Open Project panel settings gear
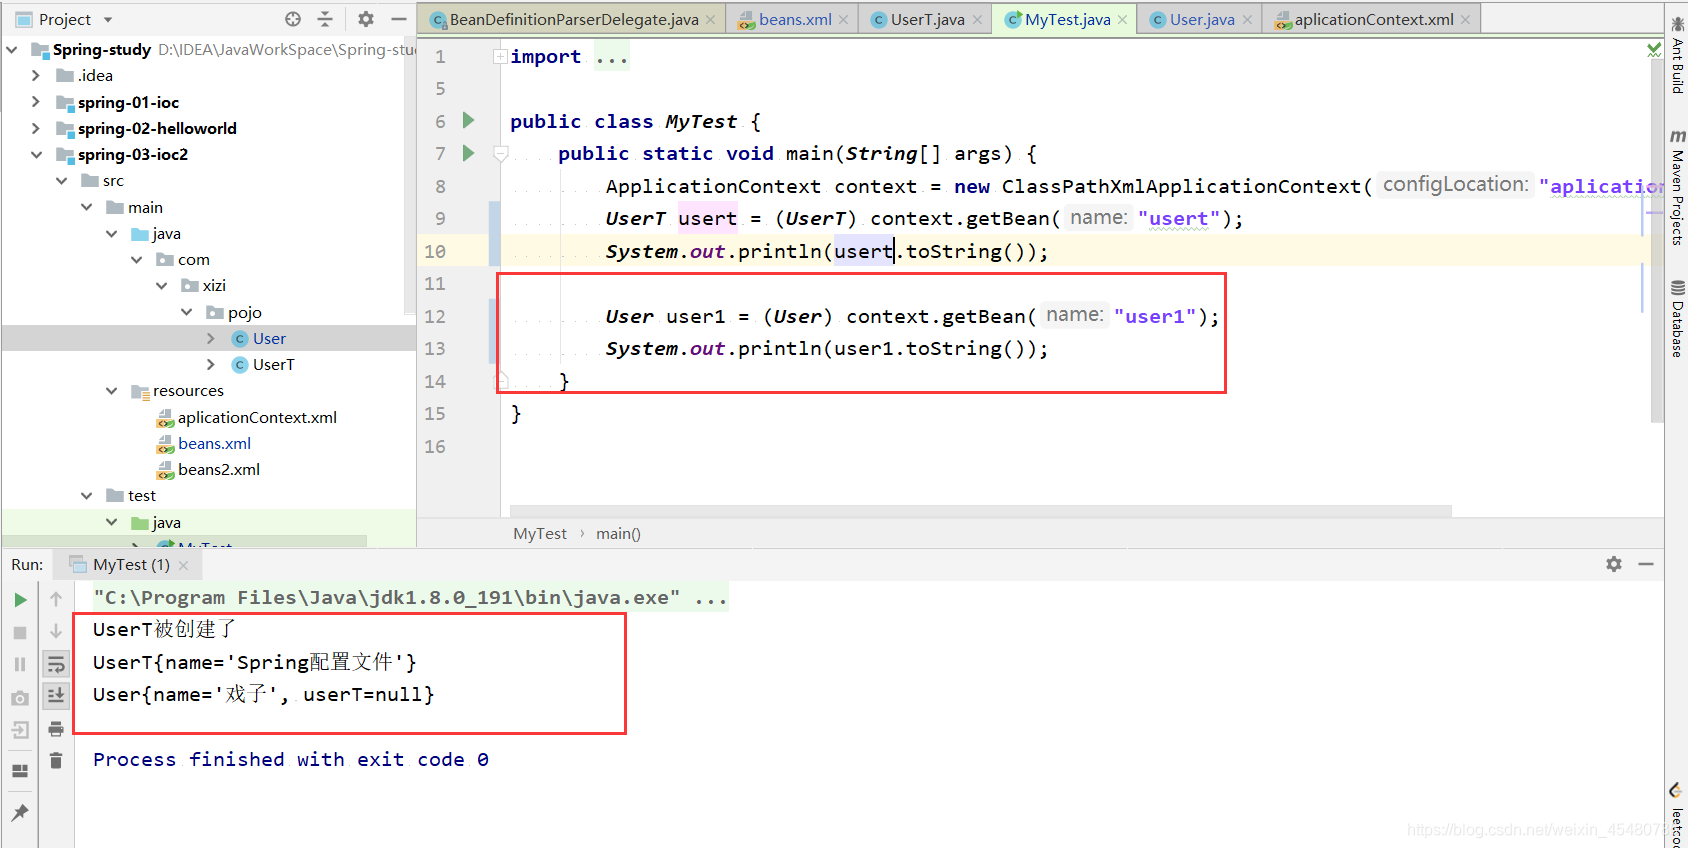 point(366,19)
